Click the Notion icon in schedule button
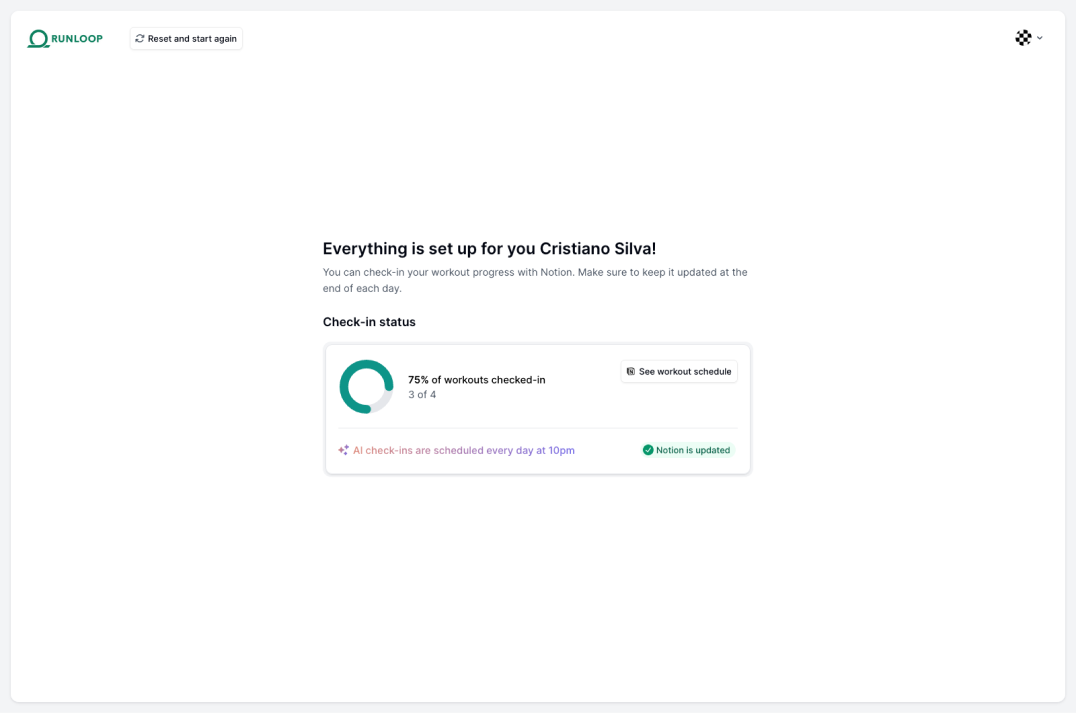Image resolution: width=1076 pixels, height=713 pixels. 631,371
